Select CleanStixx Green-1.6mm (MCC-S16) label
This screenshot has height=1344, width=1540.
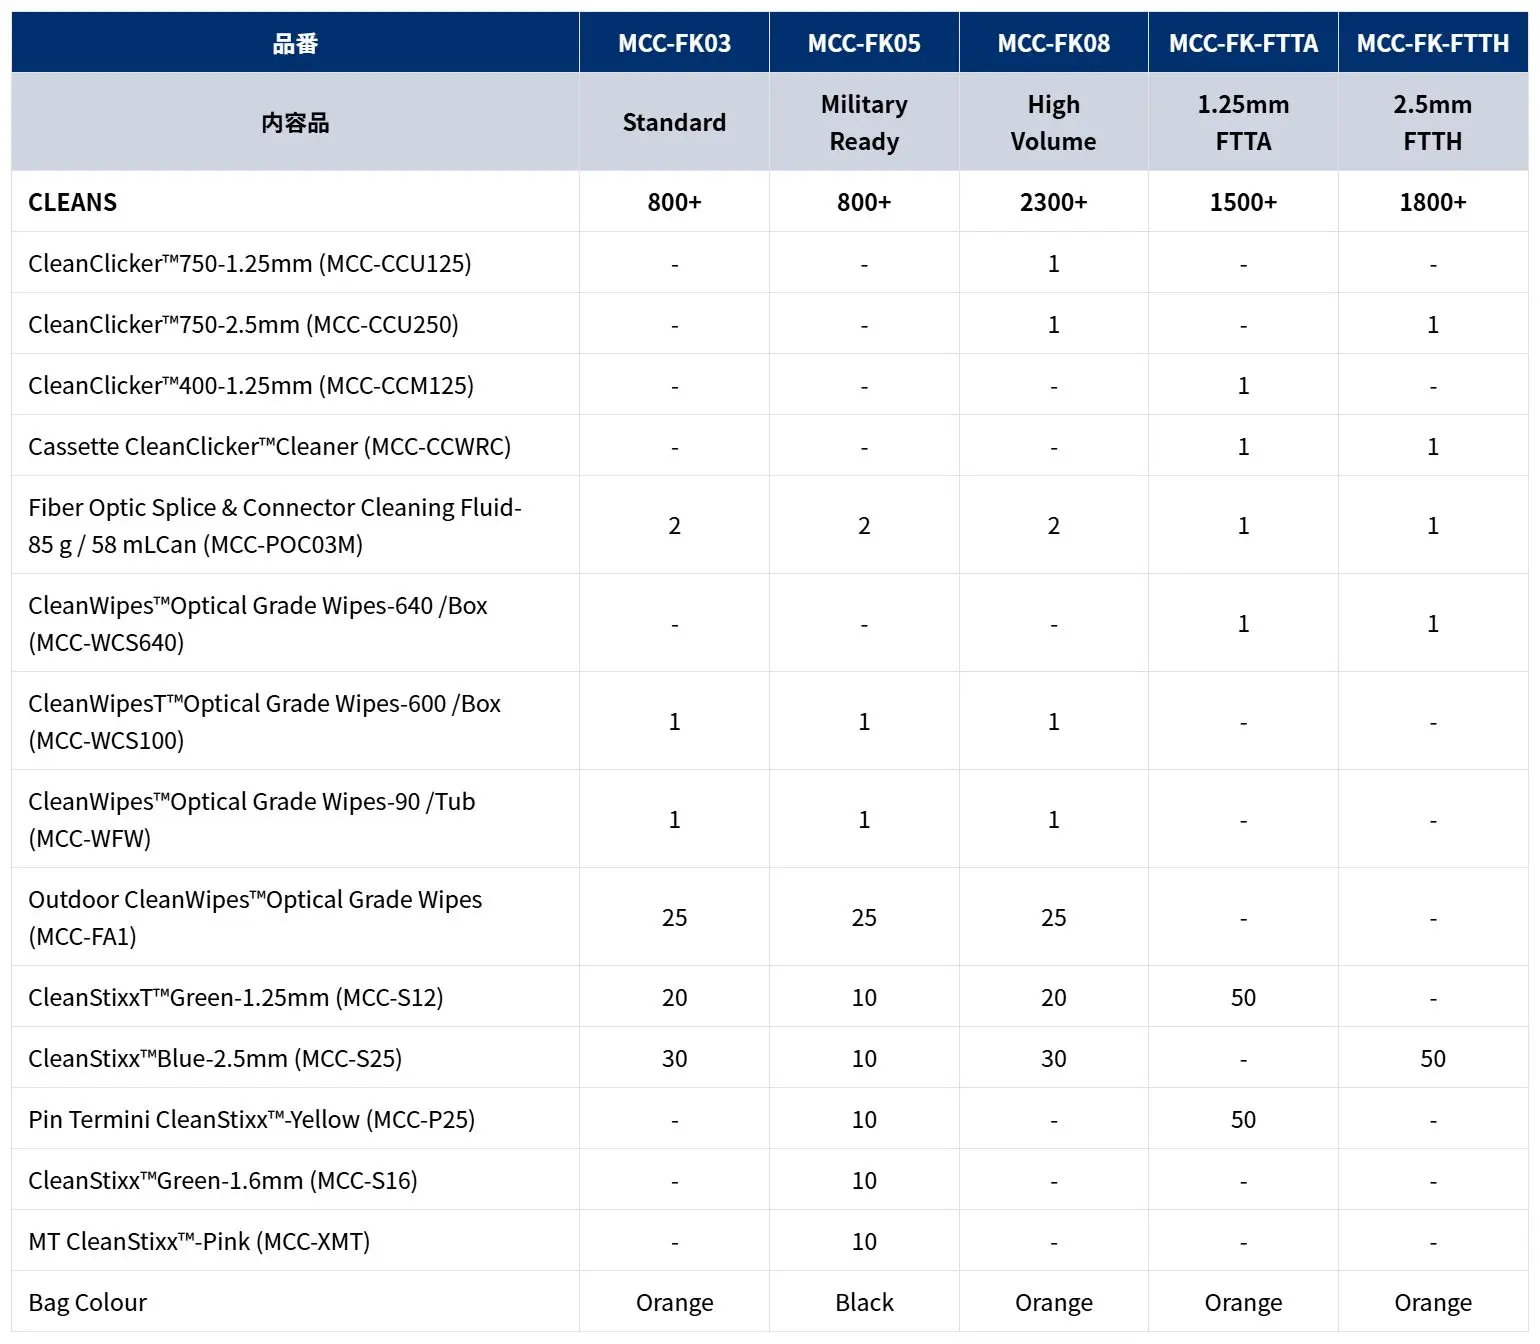(223, 1180)
